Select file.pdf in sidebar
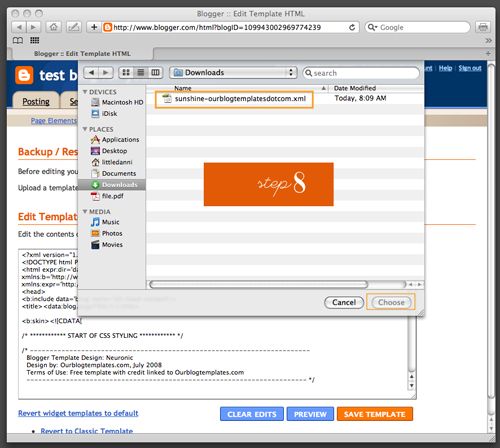The height and width of the screenshot is (448, 500). point(107,196)
